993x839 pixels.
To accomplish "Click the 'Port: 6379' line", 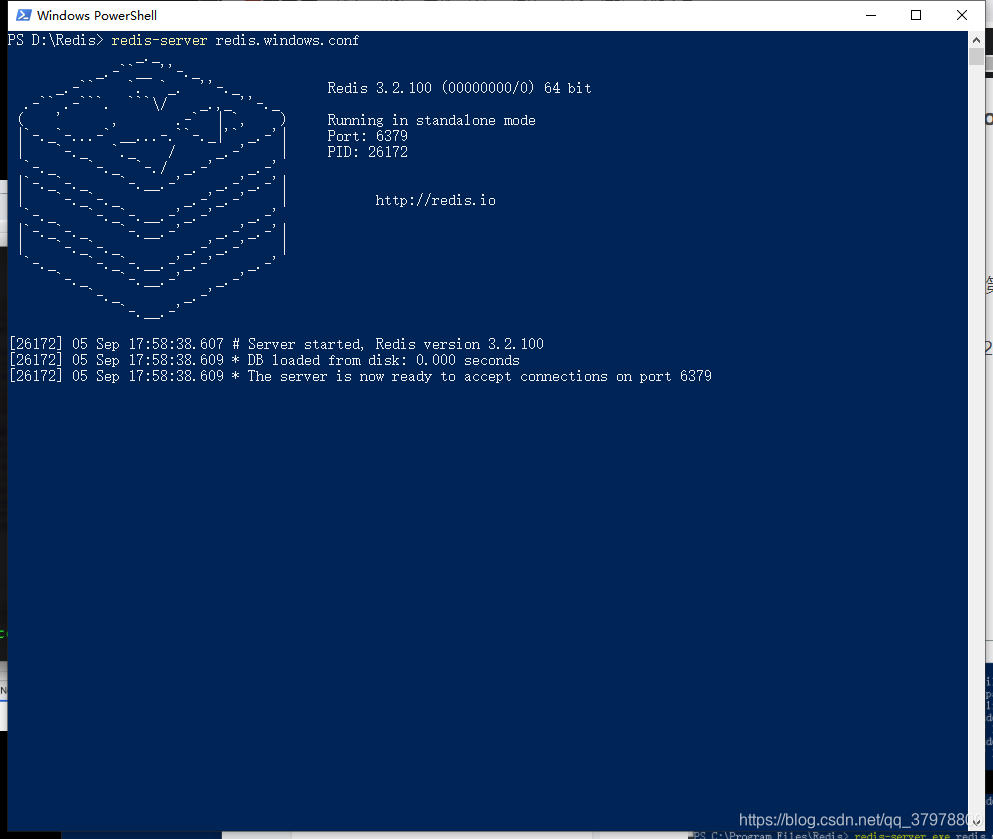I will tap(367, 136).
